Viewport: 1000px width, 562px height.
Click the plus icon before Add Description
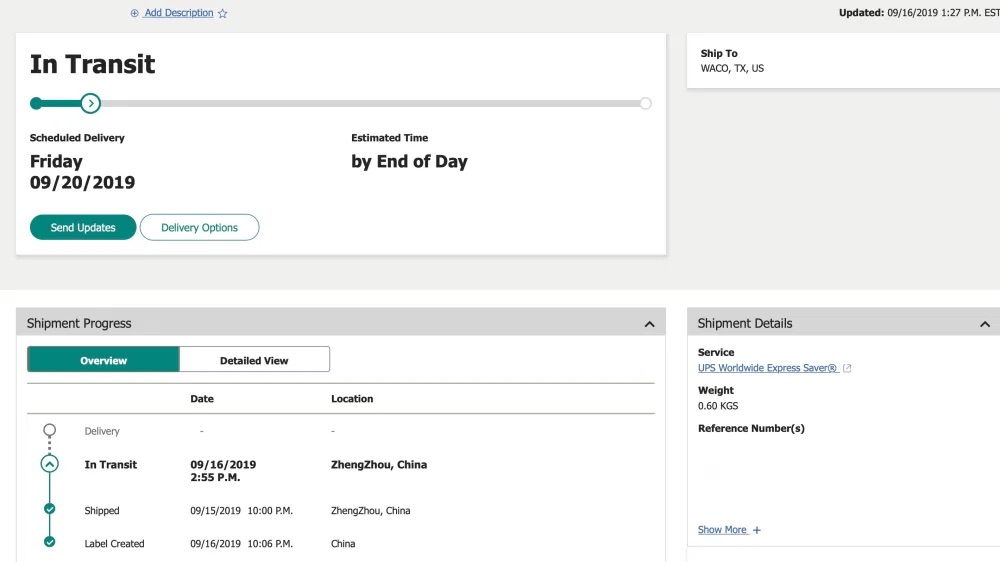click(x=135, y=13)
